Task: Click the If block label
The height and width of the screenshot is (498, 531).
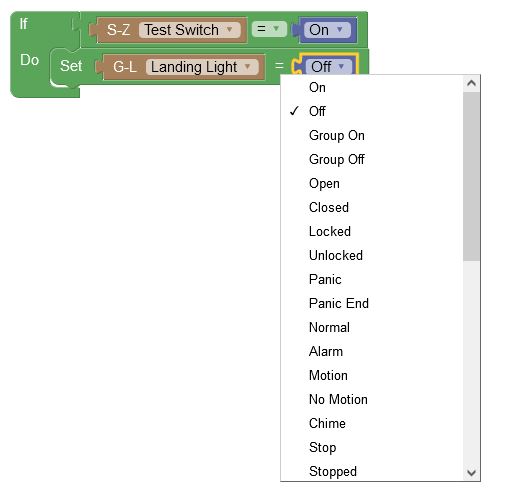Action: [23, 24]
